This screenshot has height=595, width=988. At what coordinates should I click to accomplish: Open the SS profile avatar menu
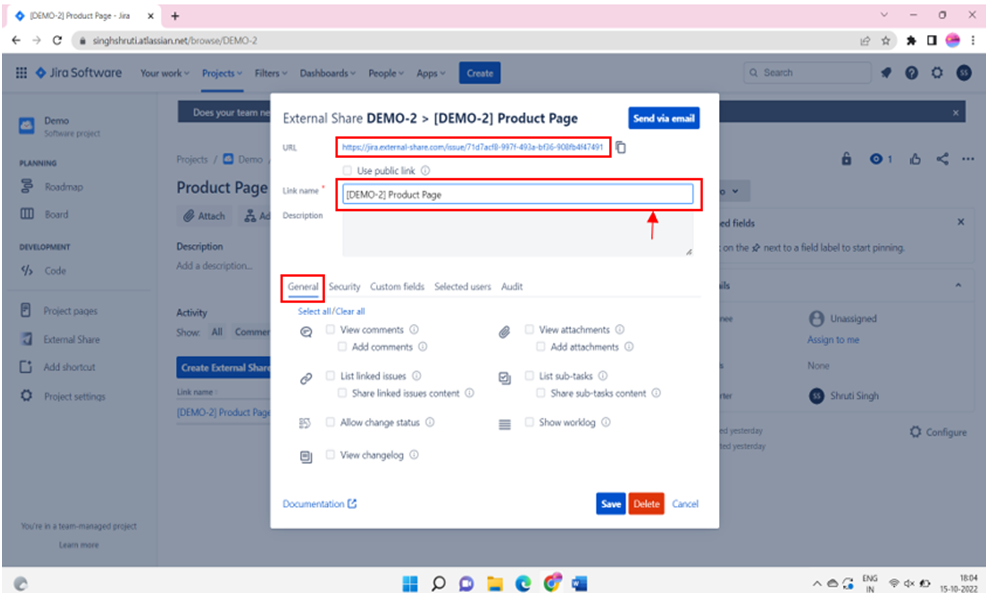(x=964, y=73)
